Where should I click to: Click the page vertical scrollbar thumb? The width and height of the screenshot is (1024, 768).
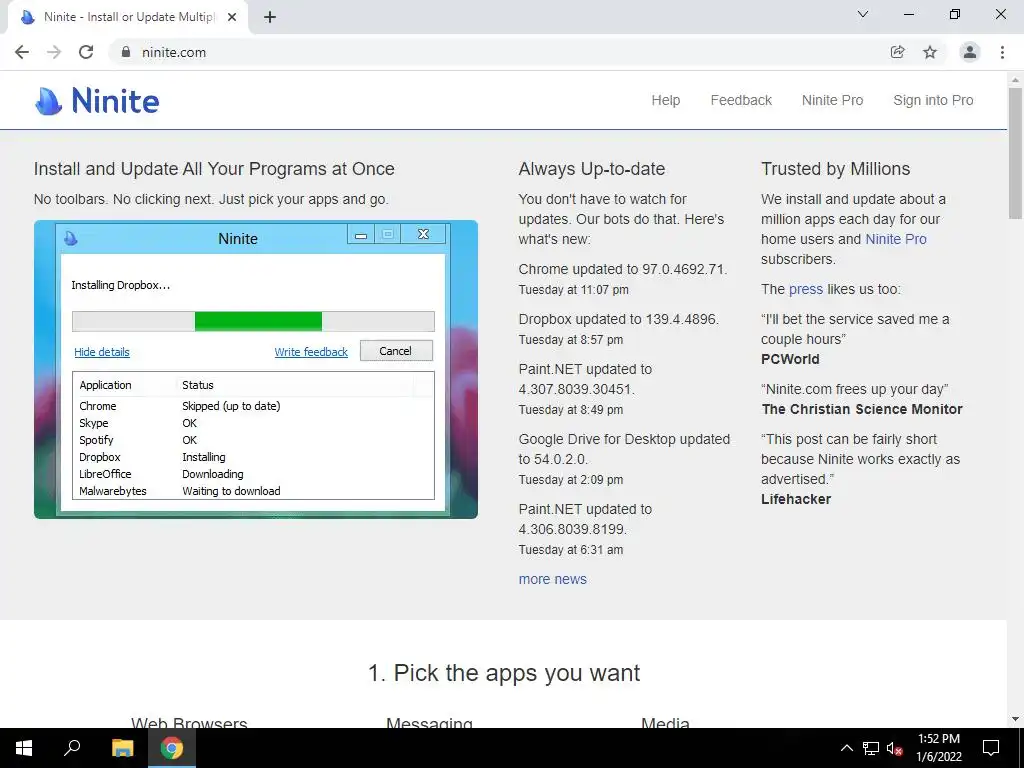[1015, 153]
